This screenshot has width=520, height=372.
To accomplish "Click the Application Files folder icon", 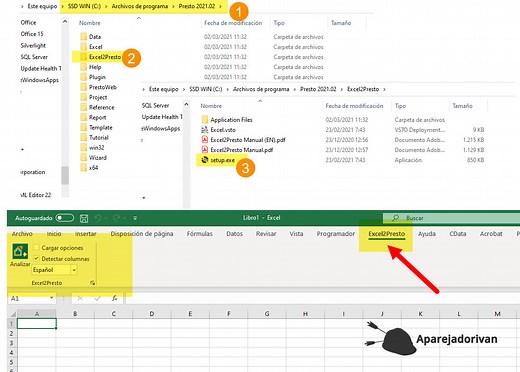I will pyautogui.click(x=205, y=119).
